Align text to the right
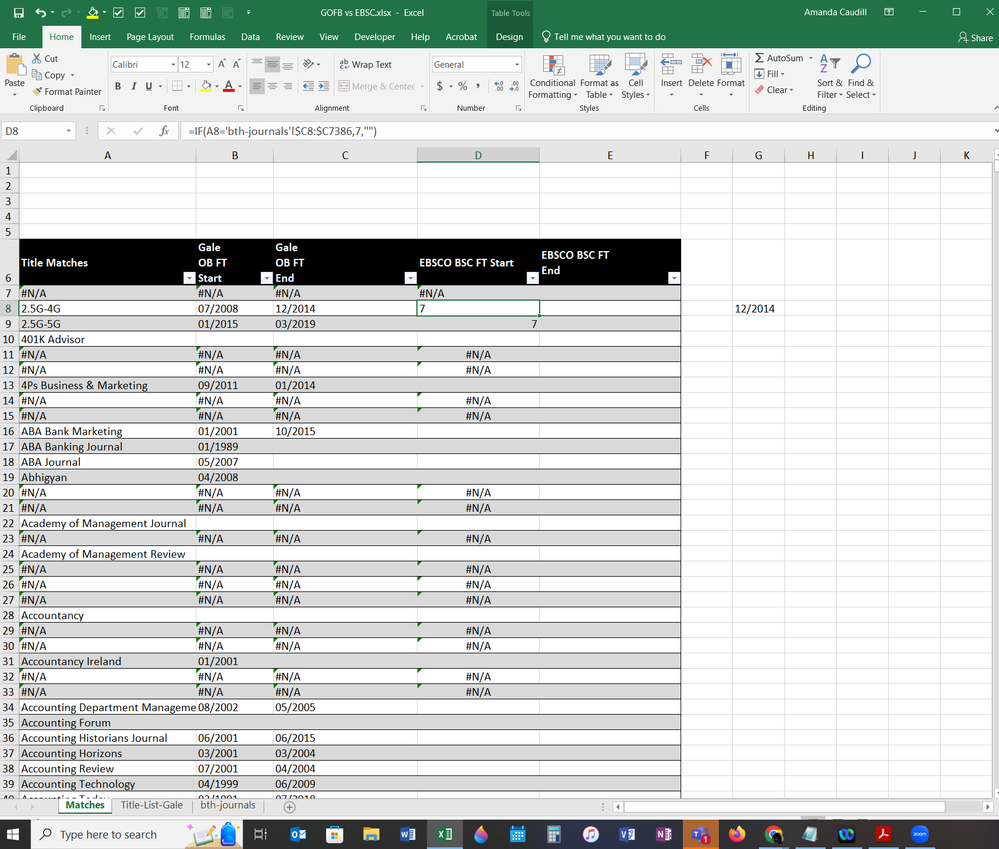This screenshot has width=999, height=849. (288, 86)
